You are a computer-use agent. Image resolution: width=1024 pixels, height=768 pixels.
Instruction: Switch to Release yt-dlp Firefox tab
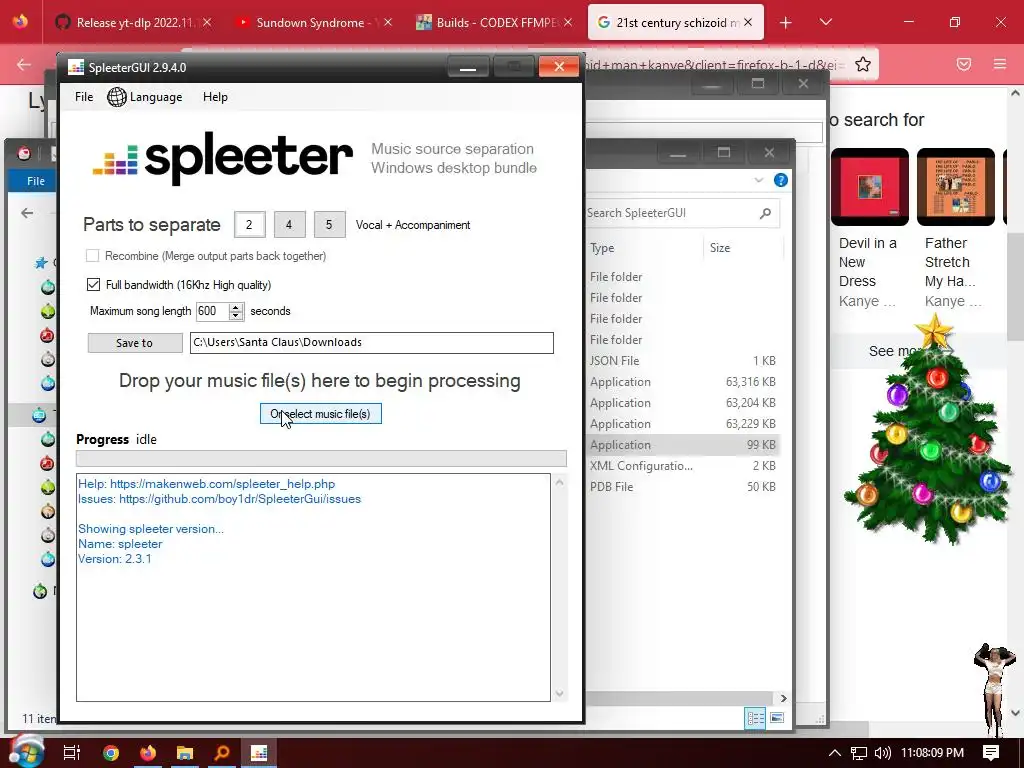(135, 22)
